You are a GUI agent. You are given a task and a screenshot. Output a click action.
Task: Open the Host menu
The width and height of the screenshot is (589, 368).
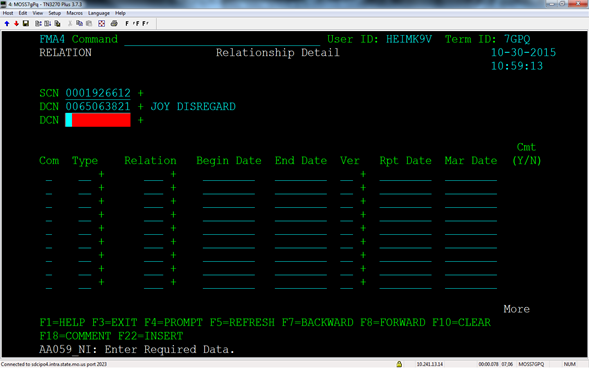8,13
